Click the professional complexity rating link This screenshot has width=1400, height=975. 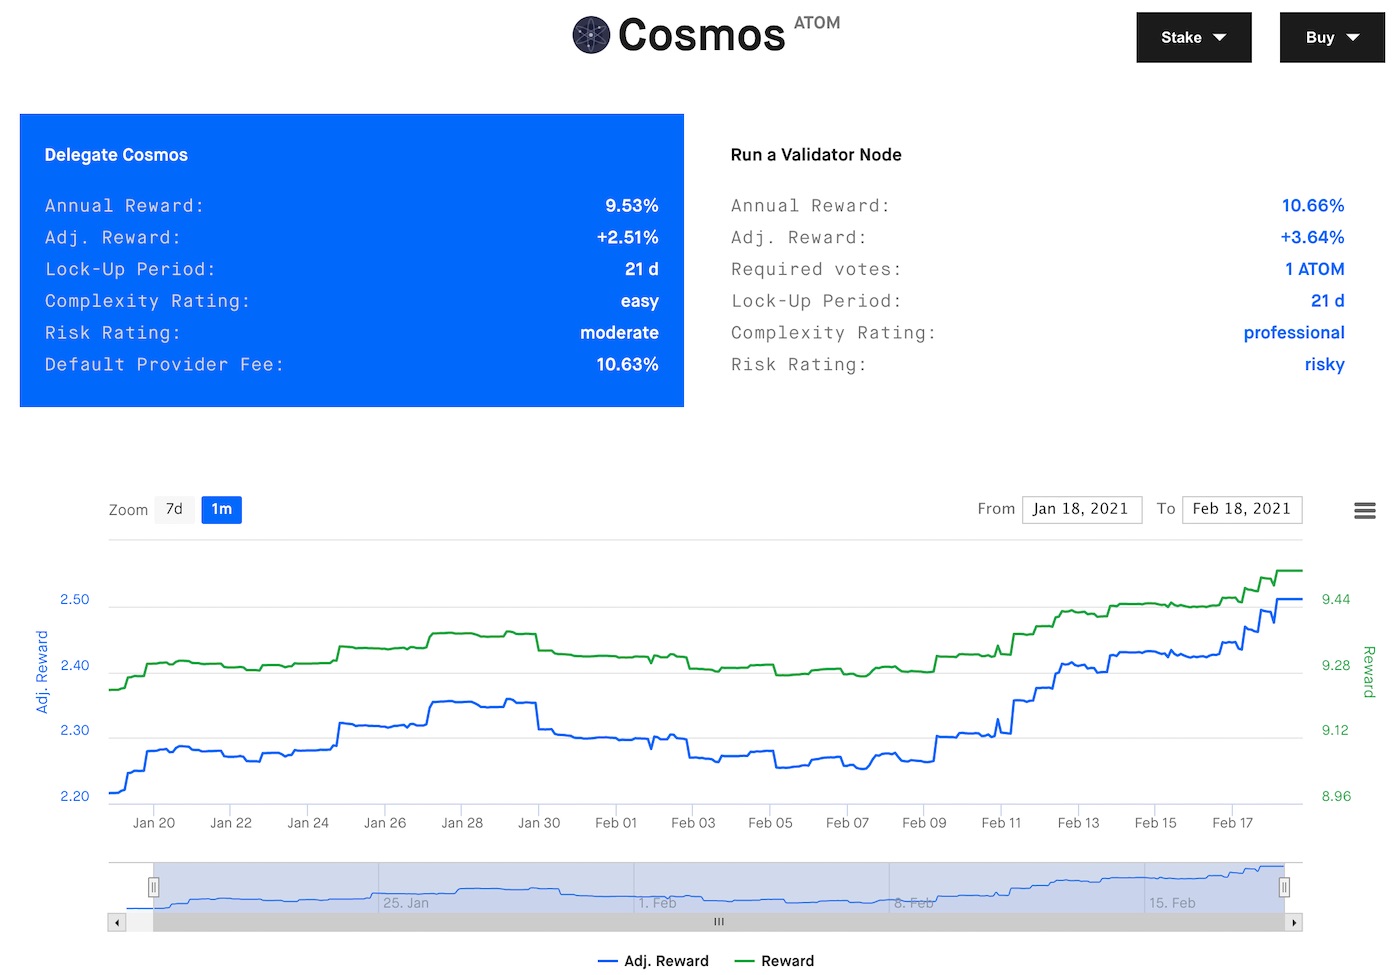pyautogui.click(x=1293, y=333)
